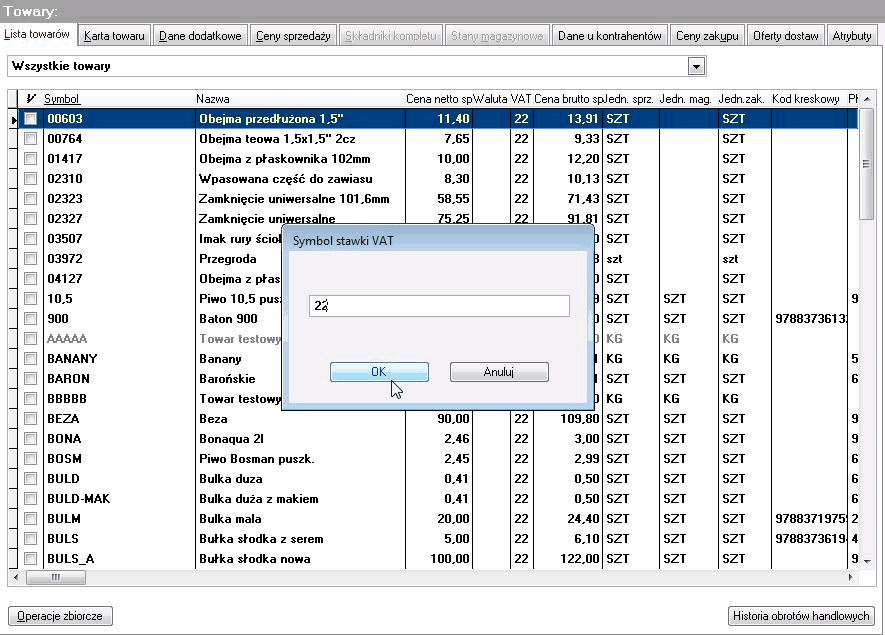The width and height of the screenshot is (885, 635).
Task: Click the vertical scrollbar up arrow
Action: pyautogui.click(x=867, y=99)
